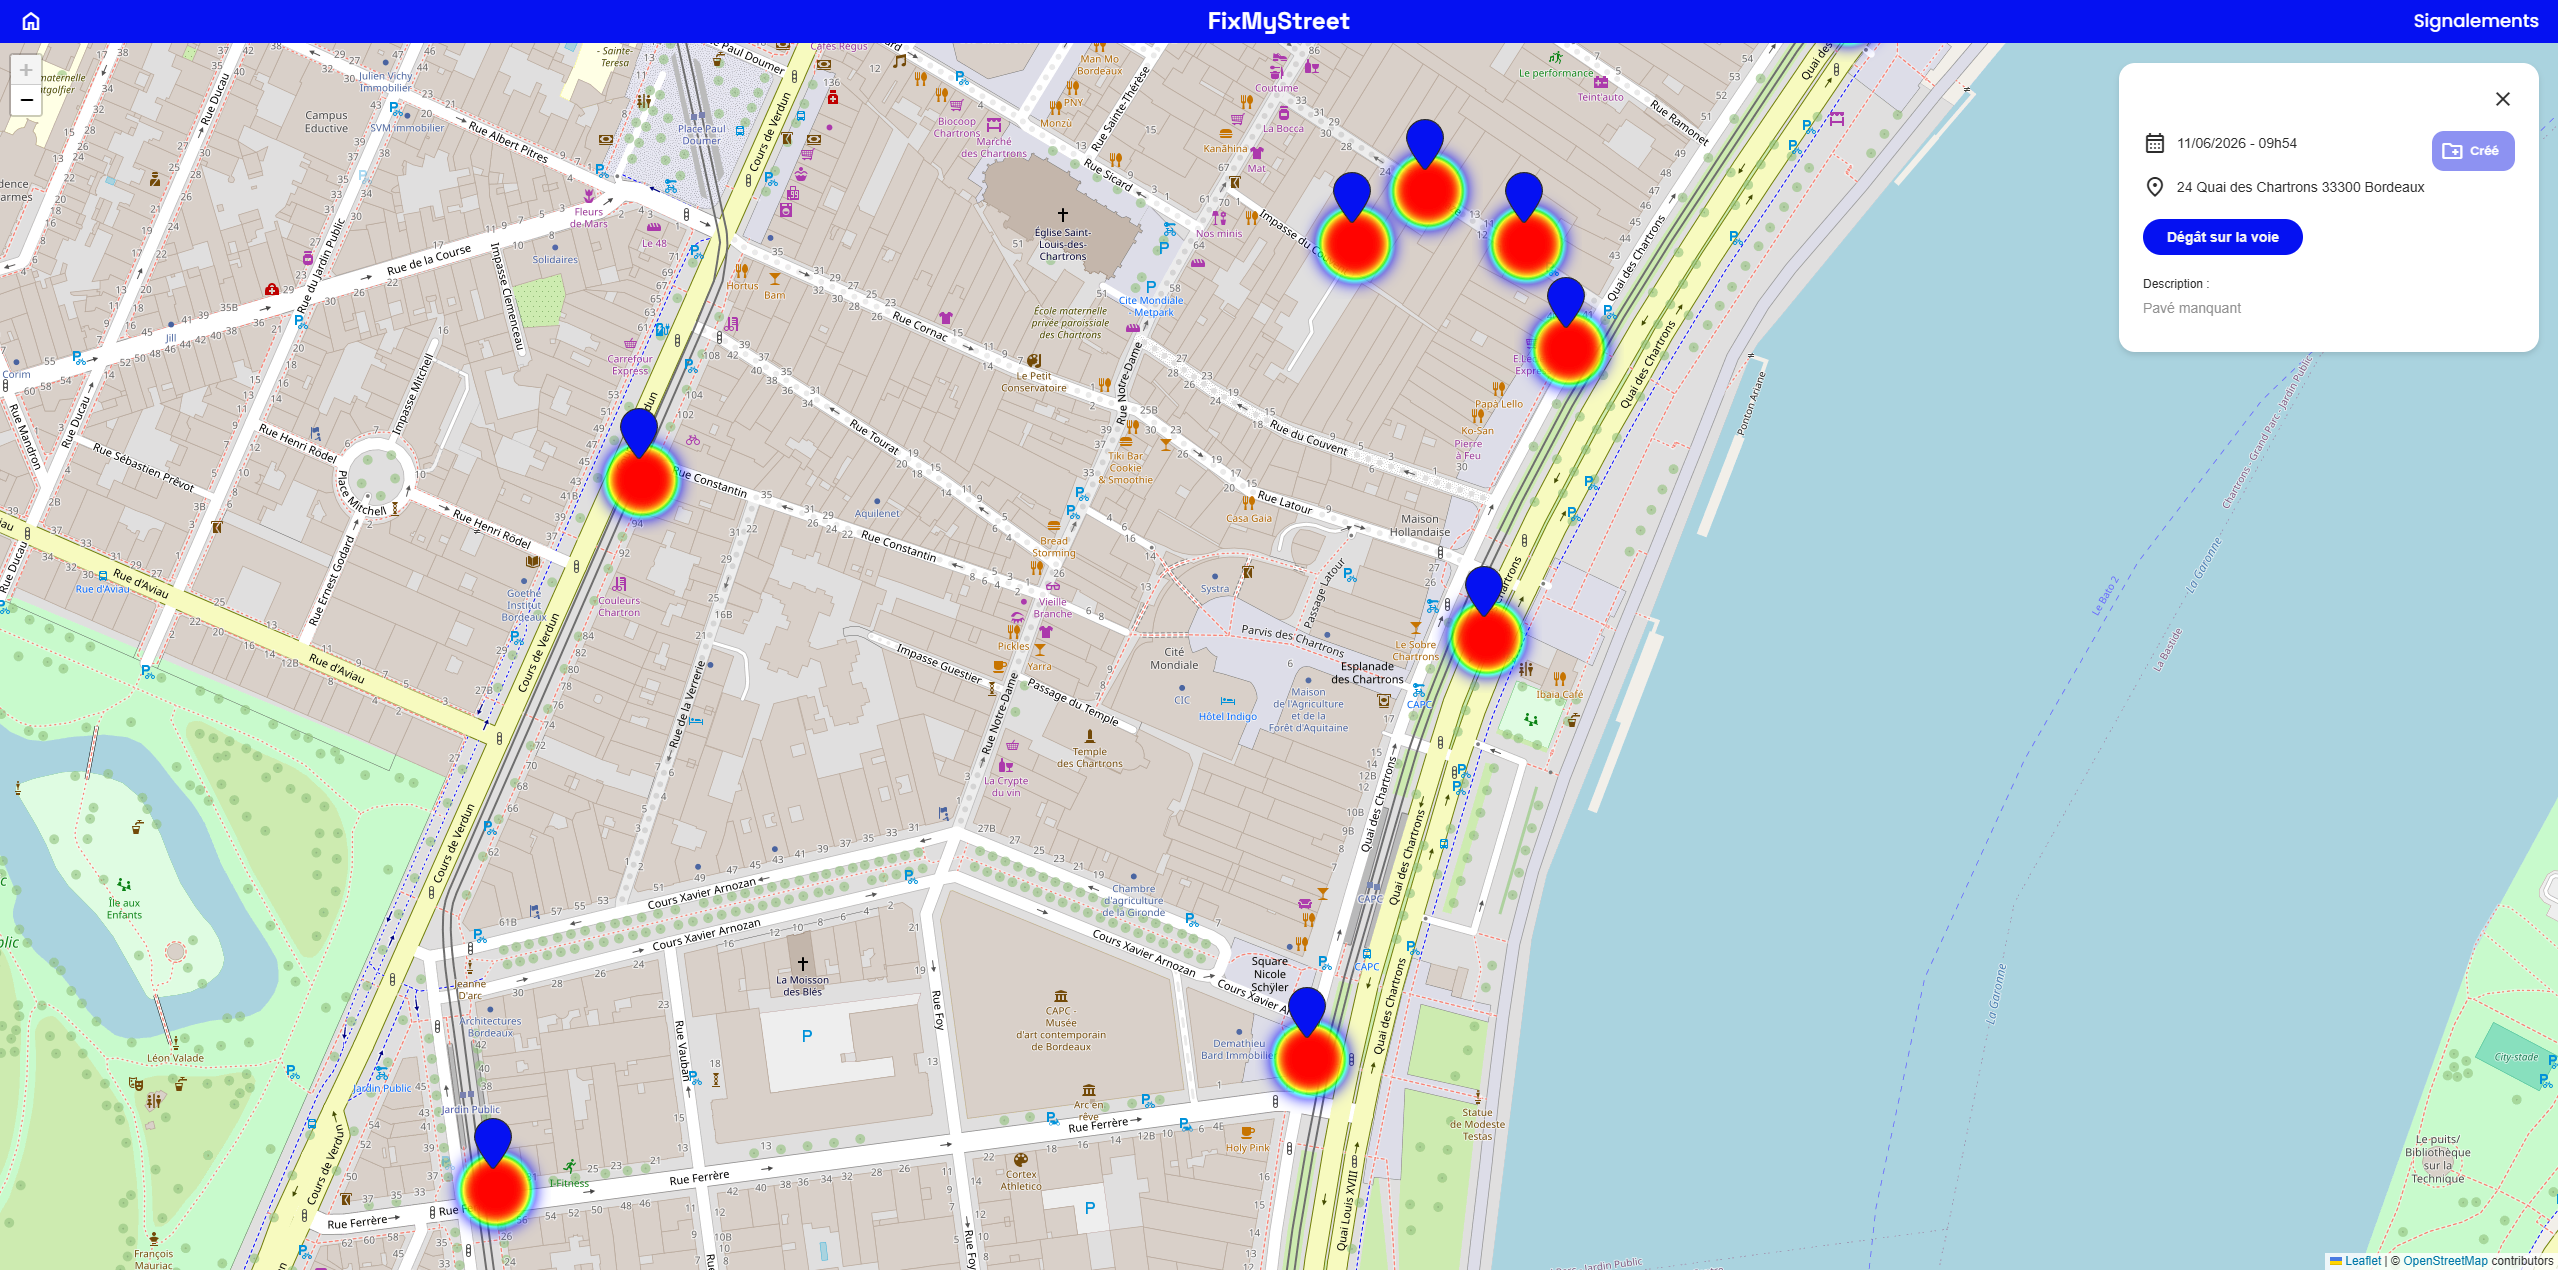Click the date 11/06/2026 - 09h54
This screenshot has height=1270, width=2558.
2237,143
